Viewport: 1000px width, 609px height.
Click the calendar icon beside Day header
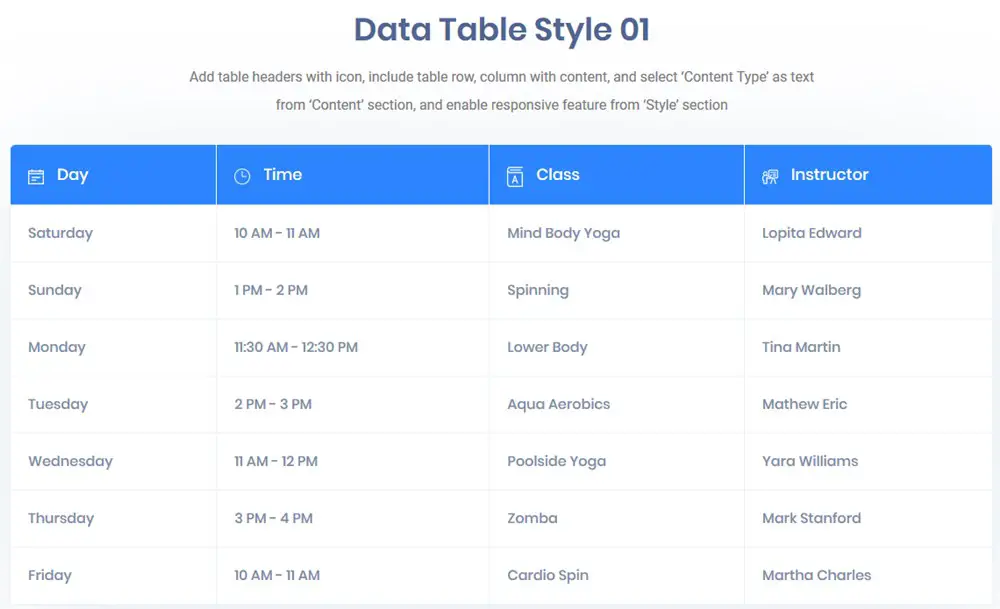[x=36, y=176]
